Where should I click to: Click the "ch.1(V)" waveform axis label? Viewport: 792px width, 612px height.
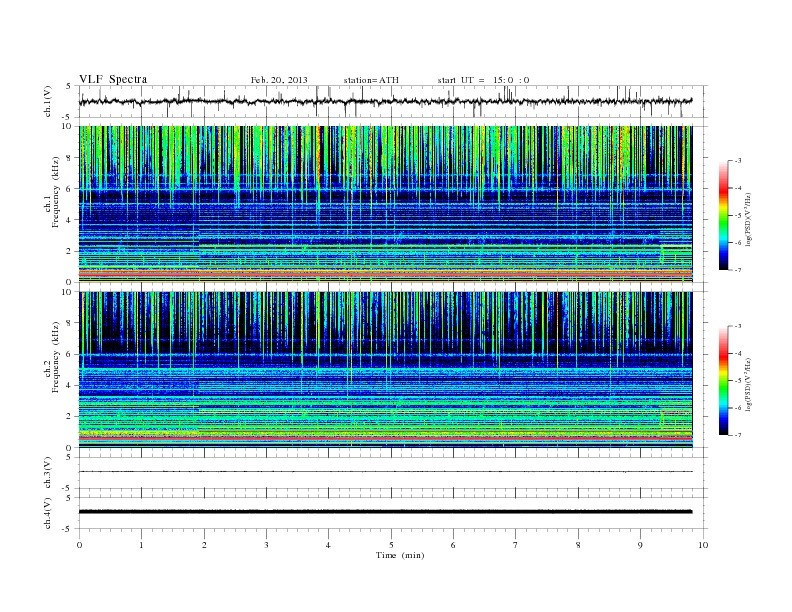(47, 101)
